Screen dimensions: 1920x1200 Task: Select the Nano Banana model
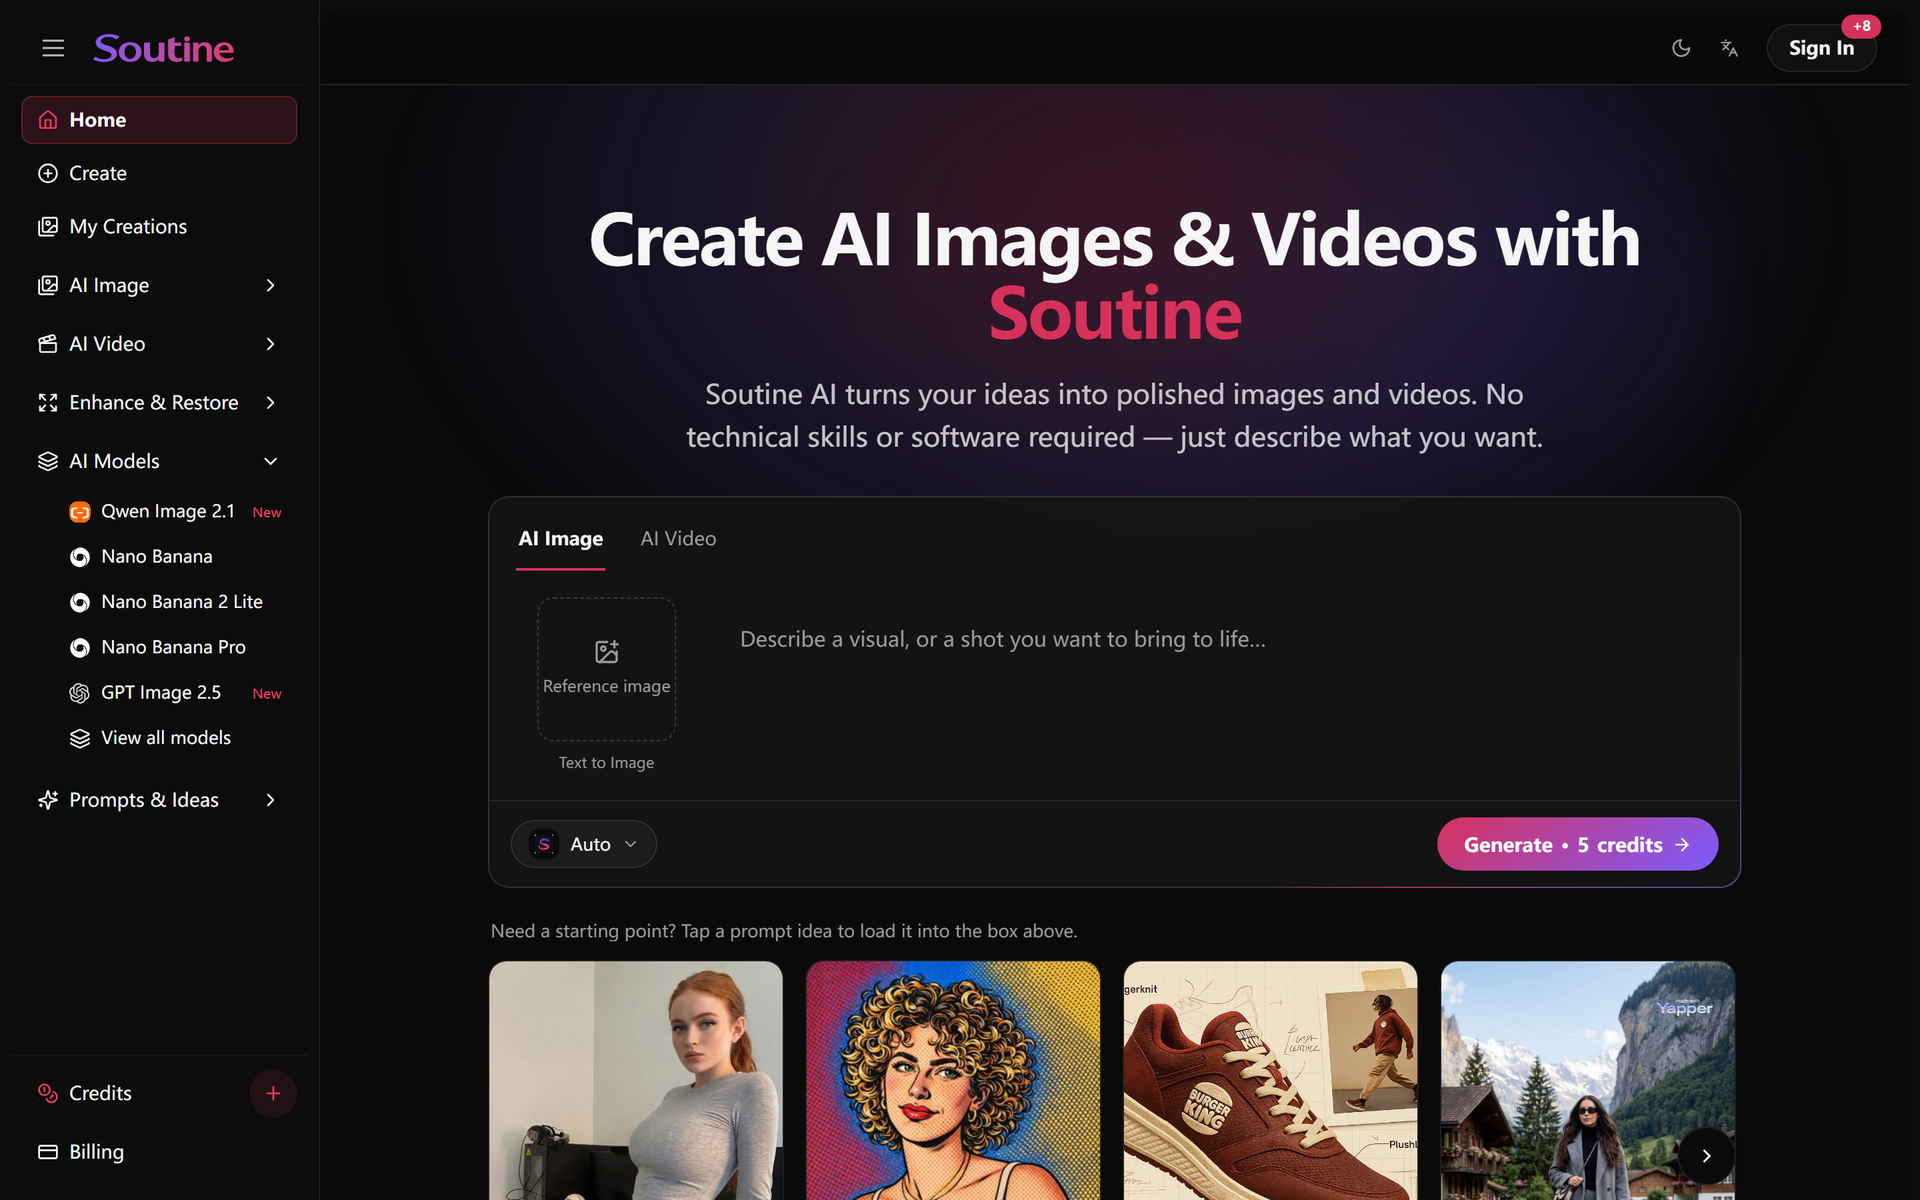click(175, 557)
